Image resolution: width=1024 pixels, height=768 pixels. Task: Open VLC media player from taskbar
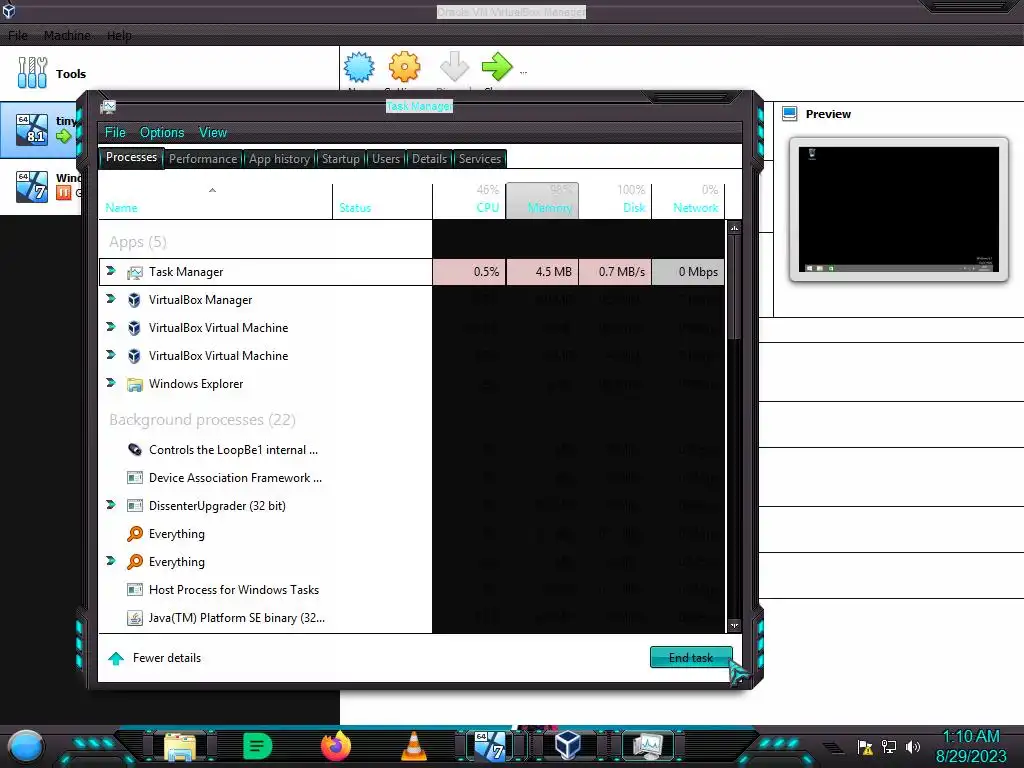[413, 746]
